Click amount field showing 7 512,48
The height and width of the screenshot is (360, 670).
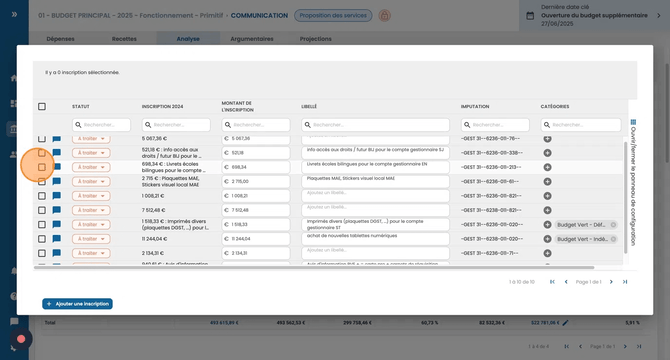(256, 210)
